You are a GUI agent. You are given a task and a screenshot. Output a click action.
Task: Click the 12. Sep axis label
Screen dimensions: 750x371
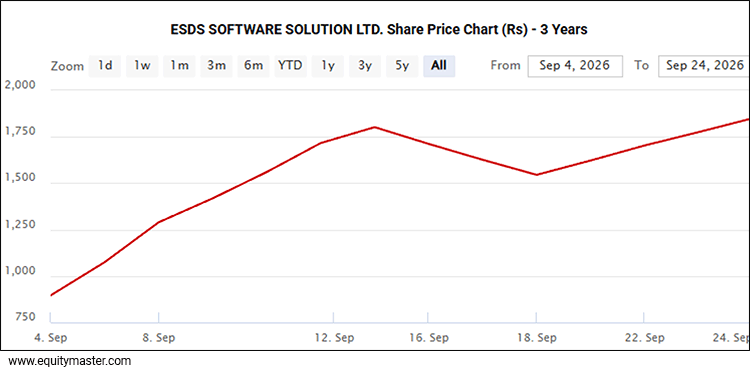[334, 338]
